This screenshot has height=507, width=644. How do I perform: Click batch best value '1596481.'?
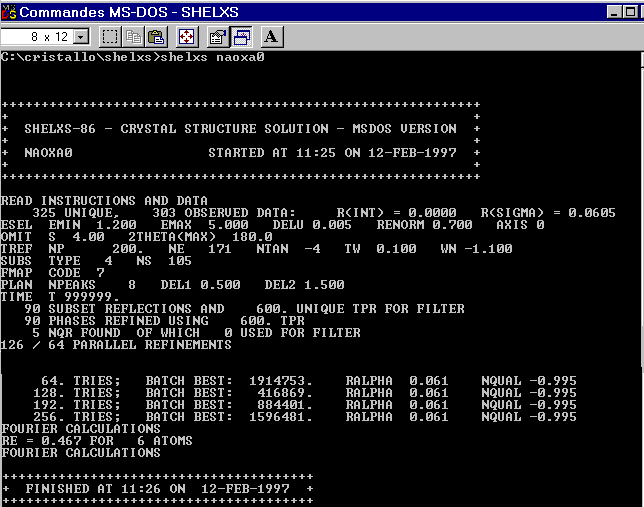tap(281, 417)
